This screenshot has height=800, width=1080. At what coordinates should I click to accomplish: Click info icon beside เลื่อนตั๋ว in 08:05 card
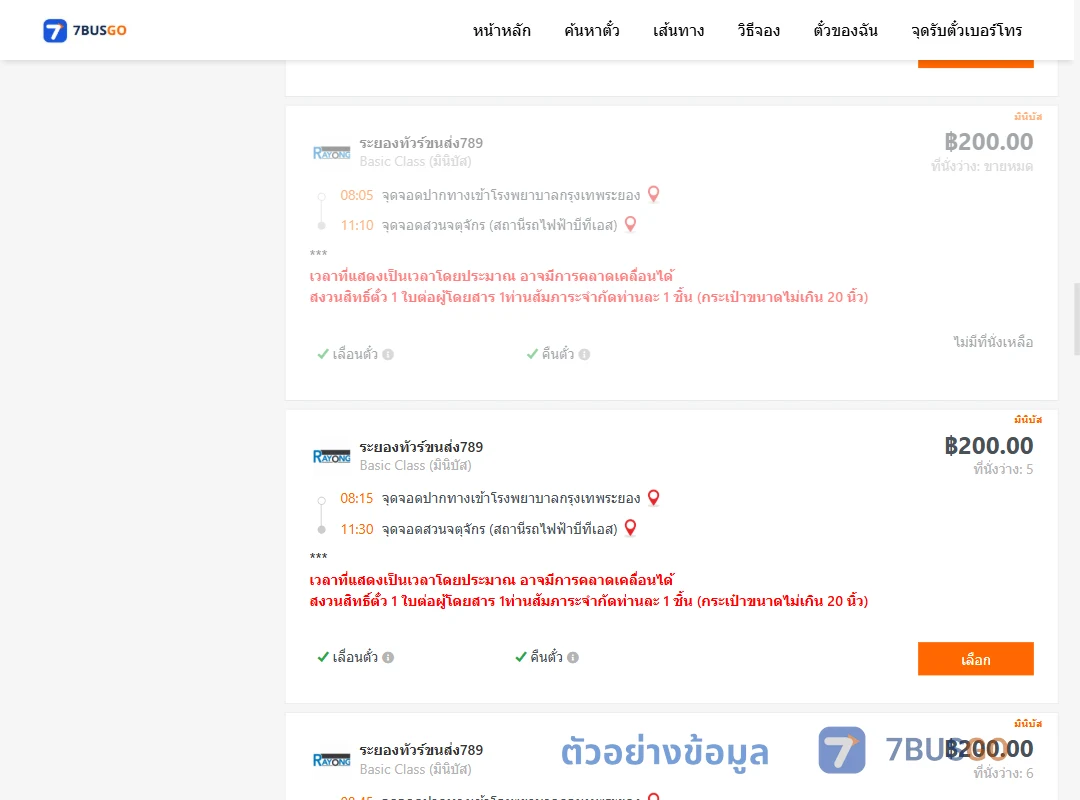pos(388,354)
